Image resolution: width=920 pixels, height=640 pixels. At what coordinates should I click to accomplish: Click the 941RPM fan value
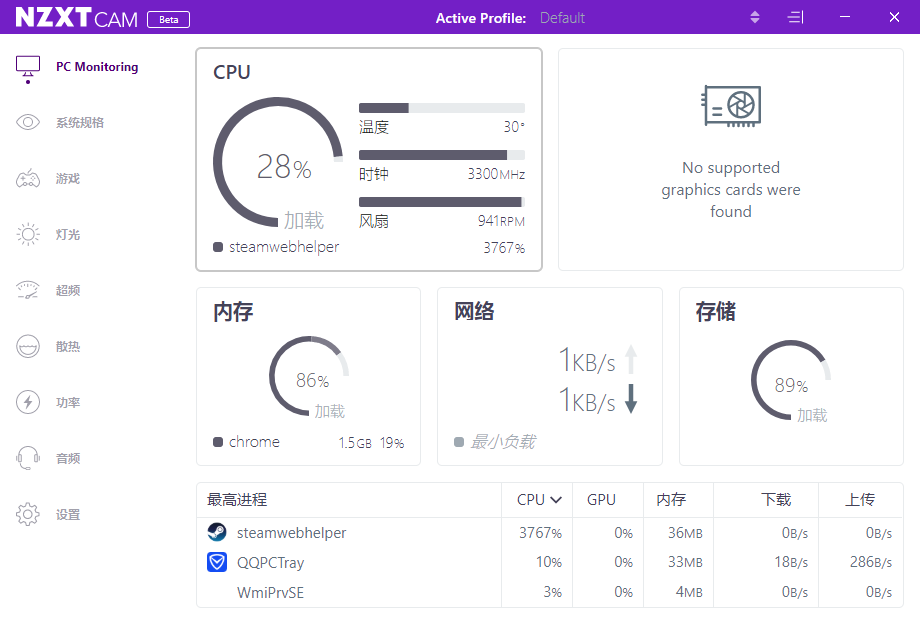[x=501, y=221]
